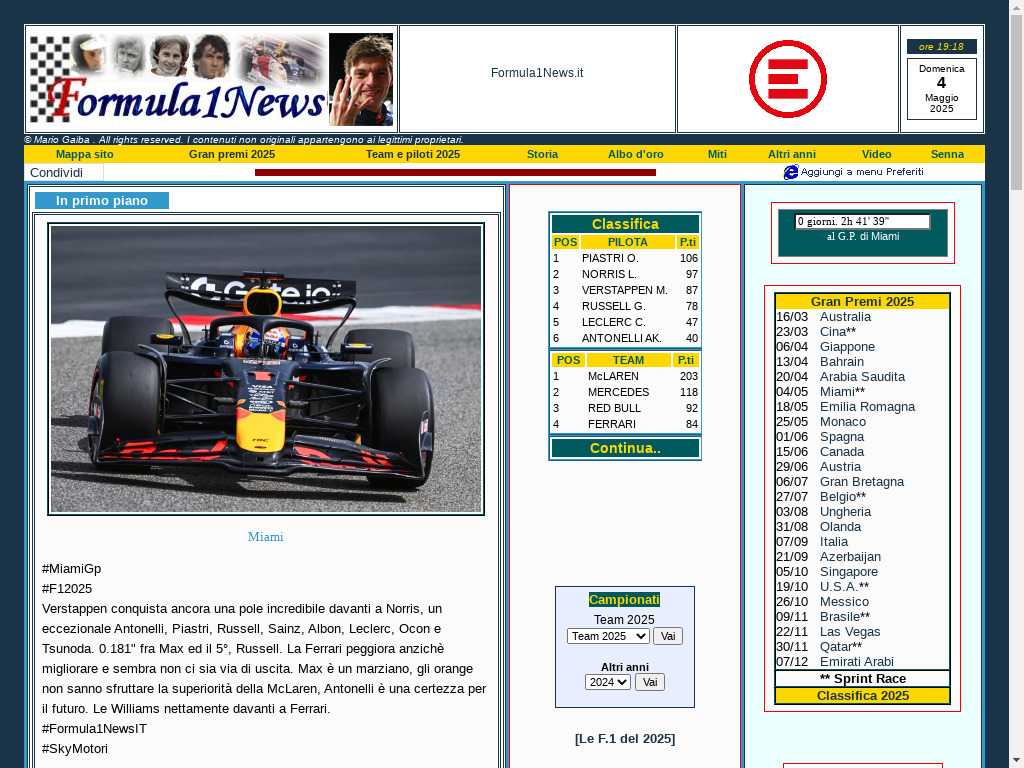Open the Spagna grand prix link
1024x768 pixels.
click(x=842, y=437)
